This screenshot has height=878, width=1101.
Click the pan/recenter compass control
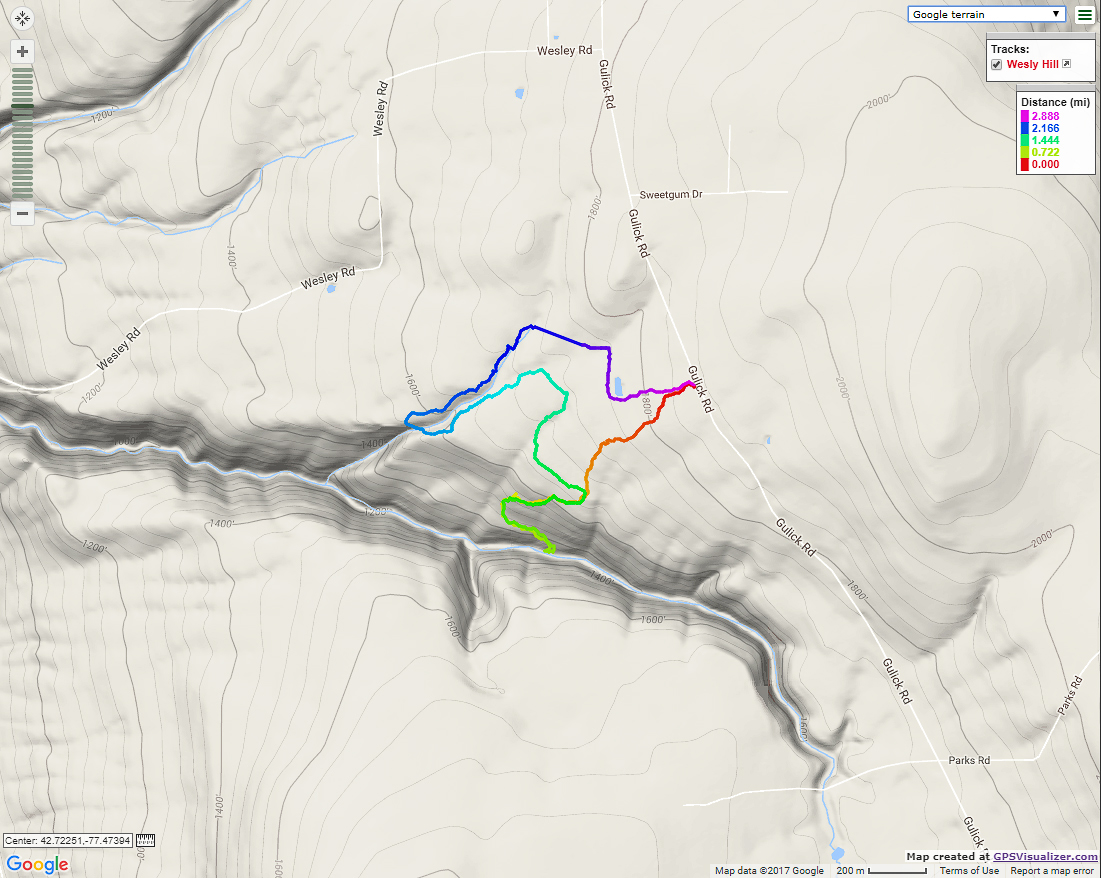click(22, 18)
